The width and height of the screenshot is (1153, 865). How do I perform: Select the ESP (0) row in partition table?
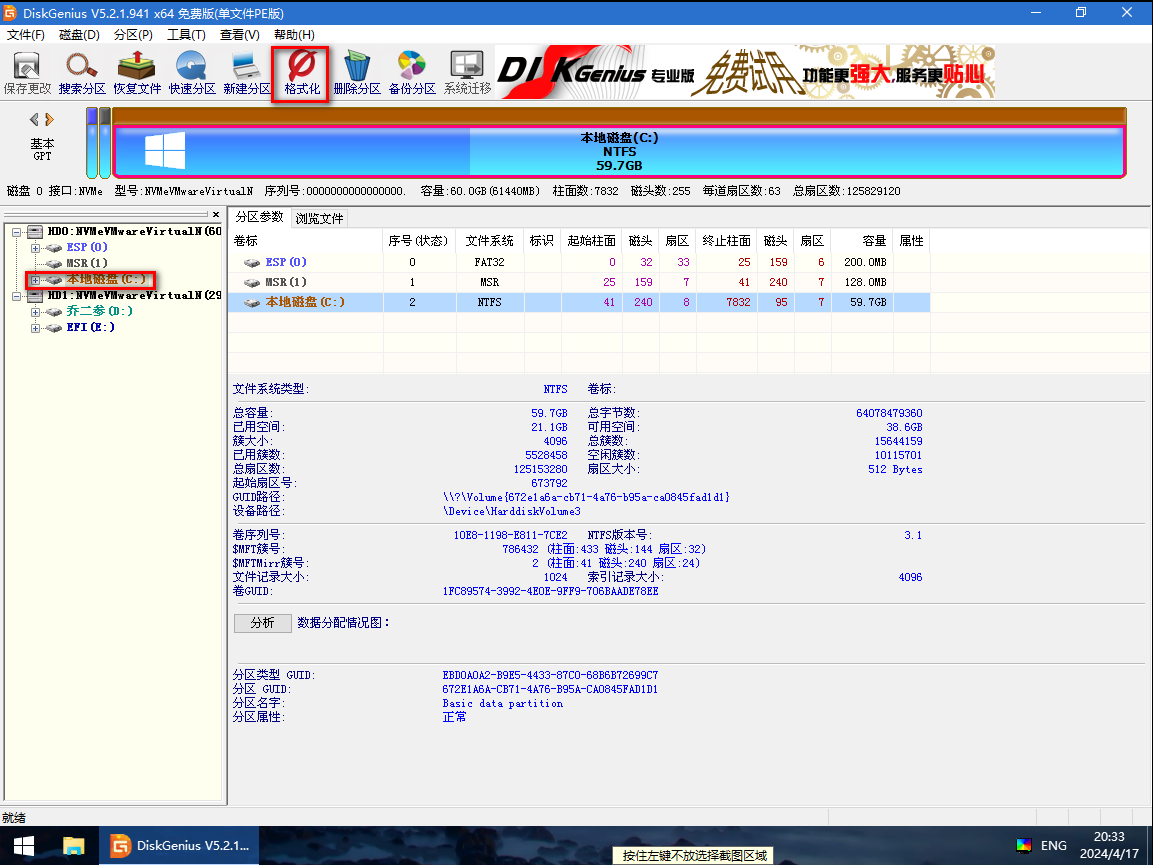[x=579, y=262]
